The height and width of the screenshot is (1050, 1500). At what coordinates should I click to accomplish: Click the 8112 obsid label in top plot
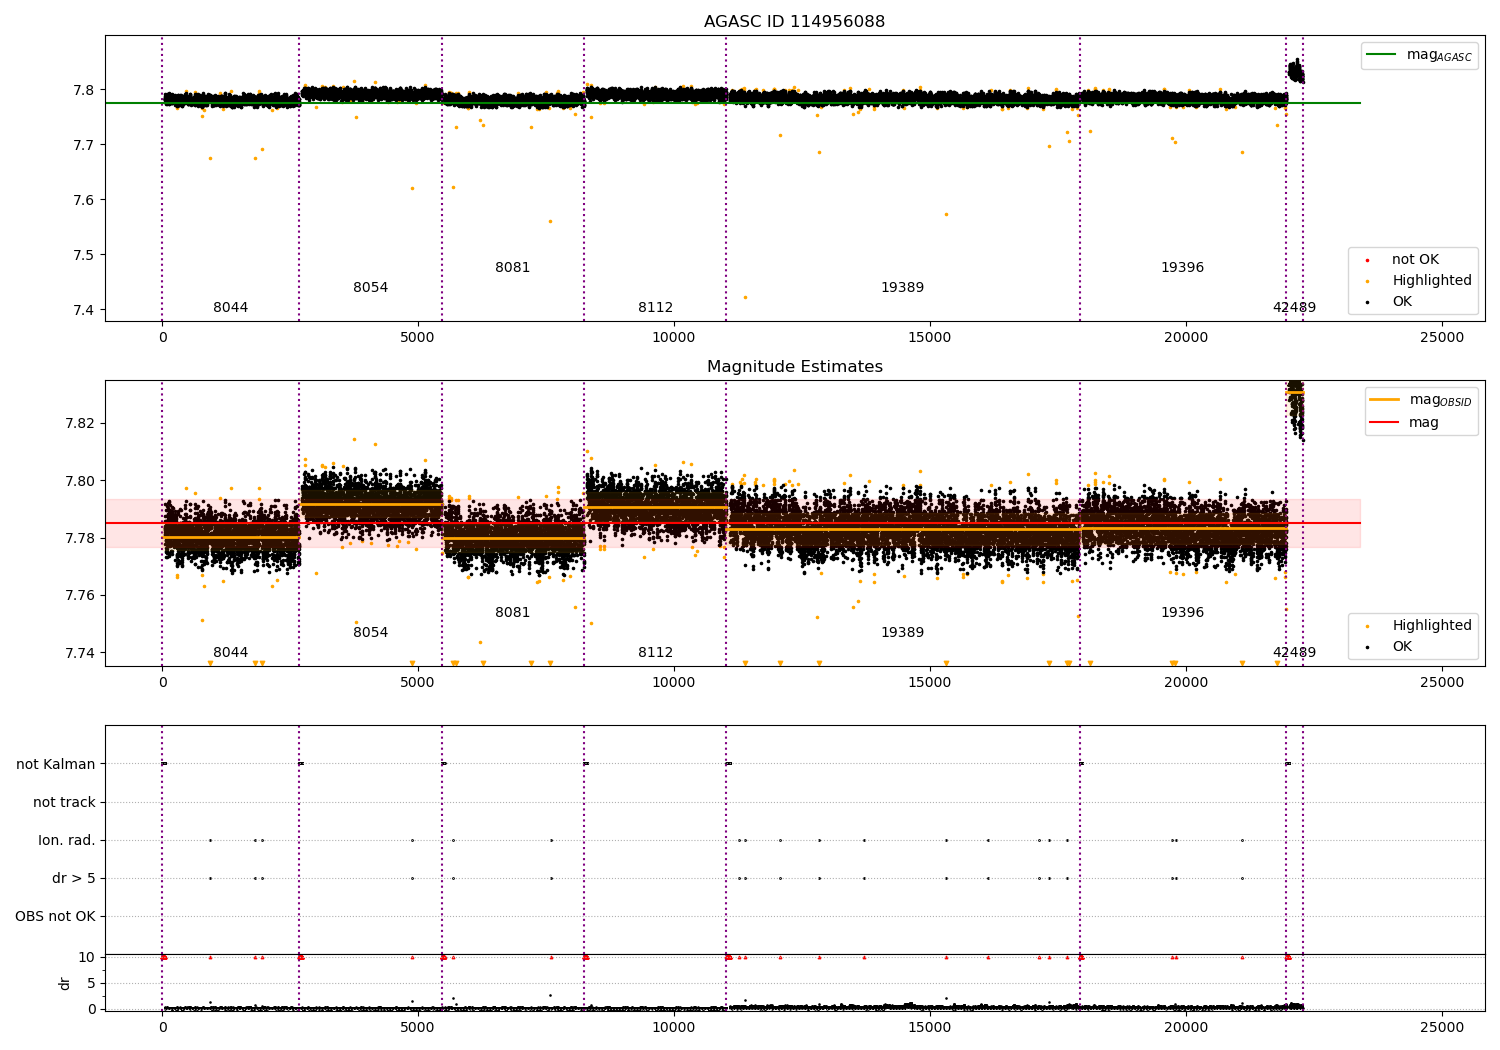tap(655, 308)
